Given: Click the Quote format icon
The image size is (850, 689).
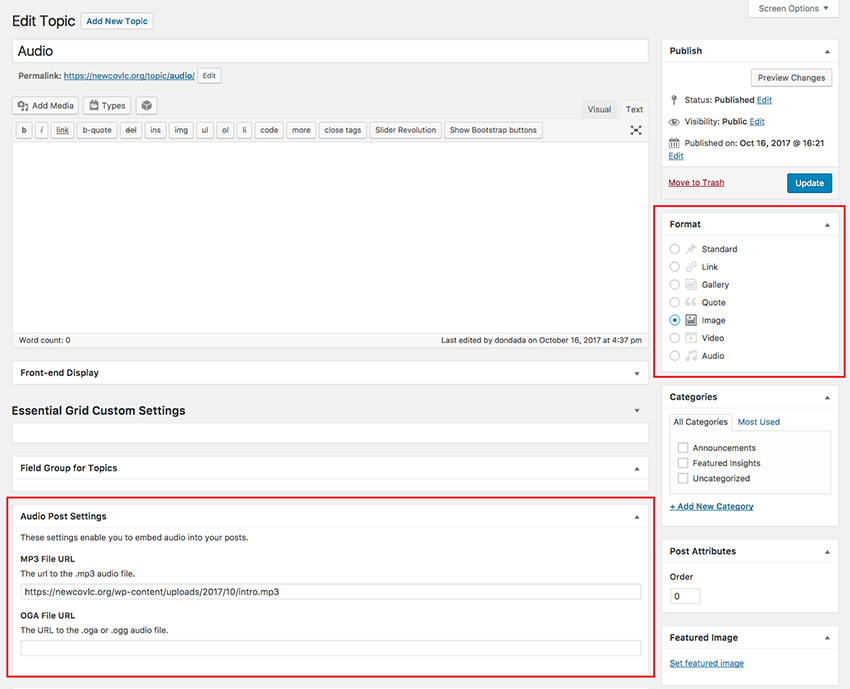Looking at the screenshot, I should (x=691, y=302).
